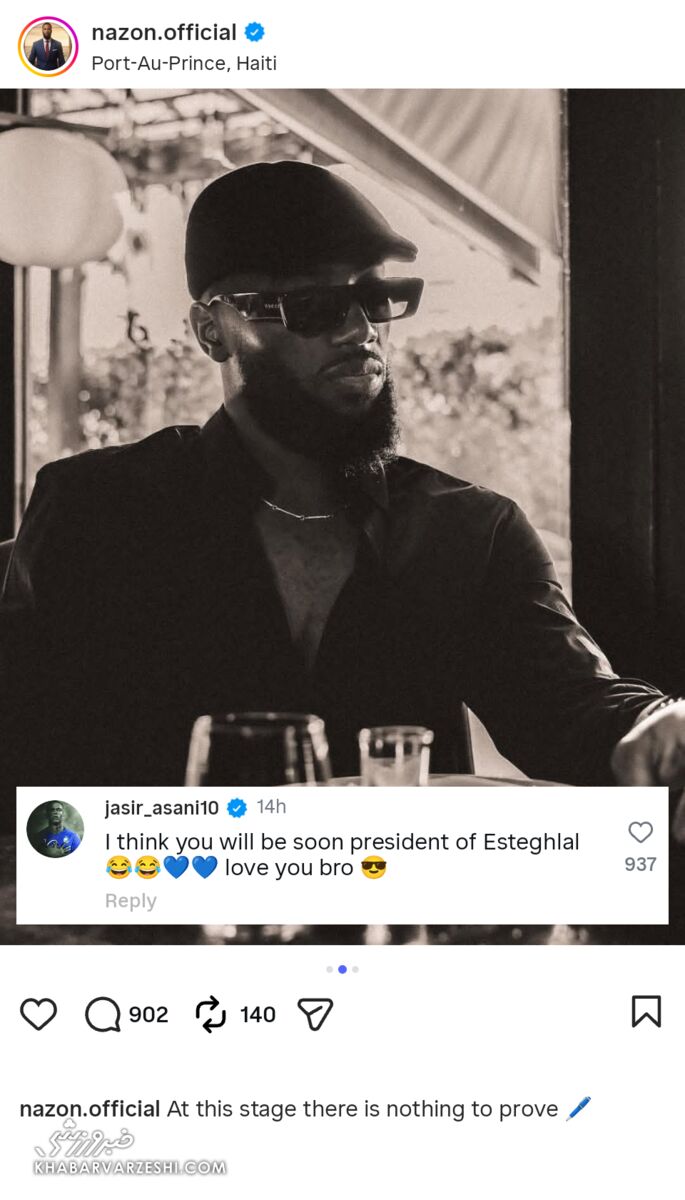Open jasir_asani10 username in the comment
Screen dimensions: 685x1200
point(162,808)
